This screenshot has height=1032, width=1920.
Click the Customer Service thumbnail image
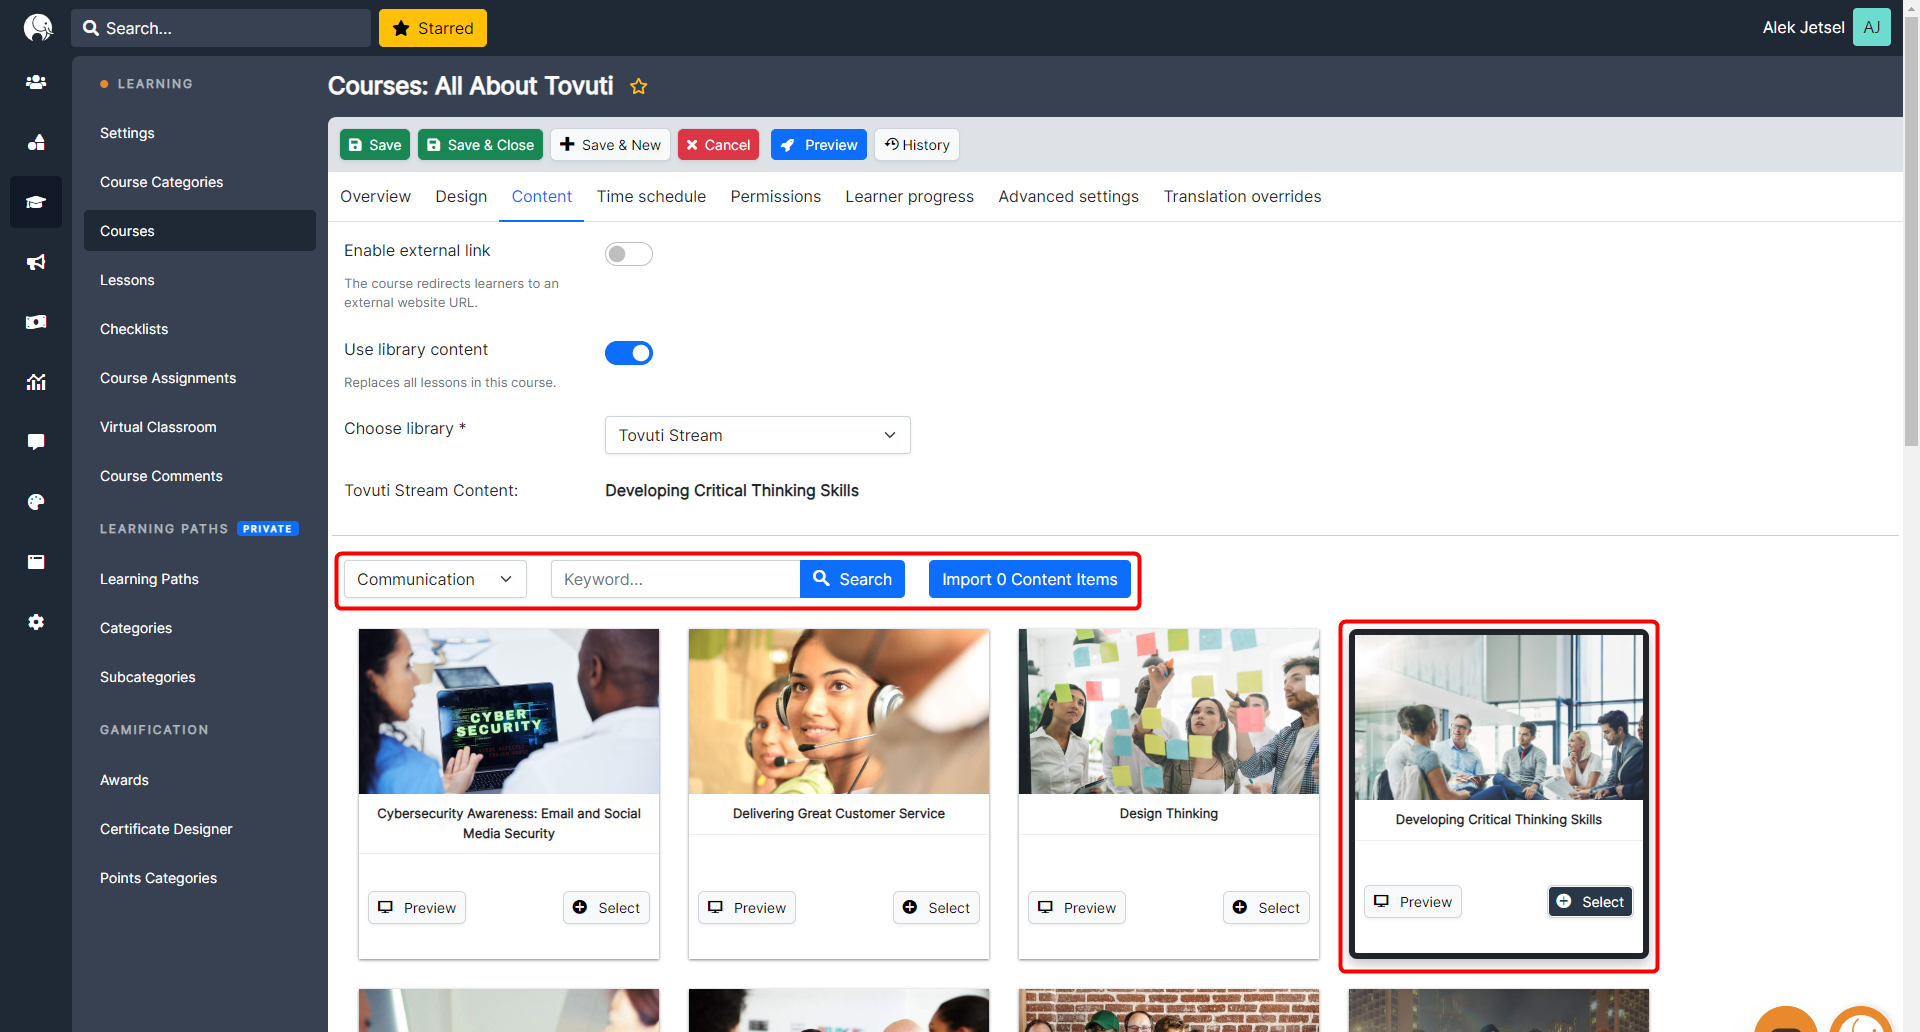point(839,711)
